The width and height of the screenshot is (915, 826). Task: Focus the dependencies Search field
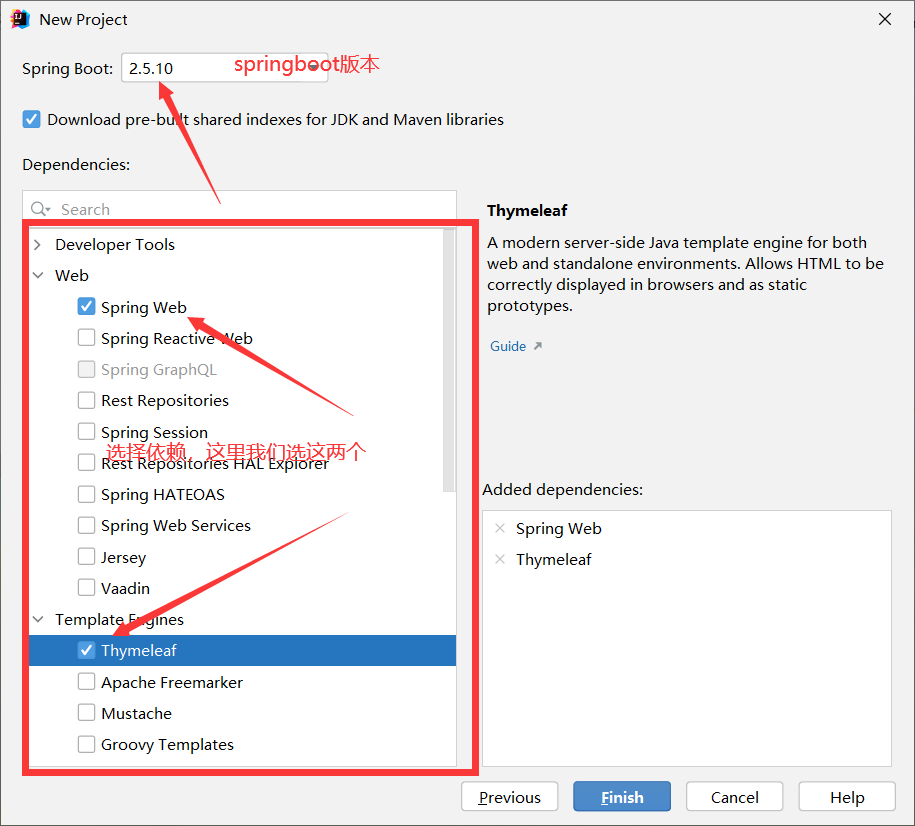[239, 207]
